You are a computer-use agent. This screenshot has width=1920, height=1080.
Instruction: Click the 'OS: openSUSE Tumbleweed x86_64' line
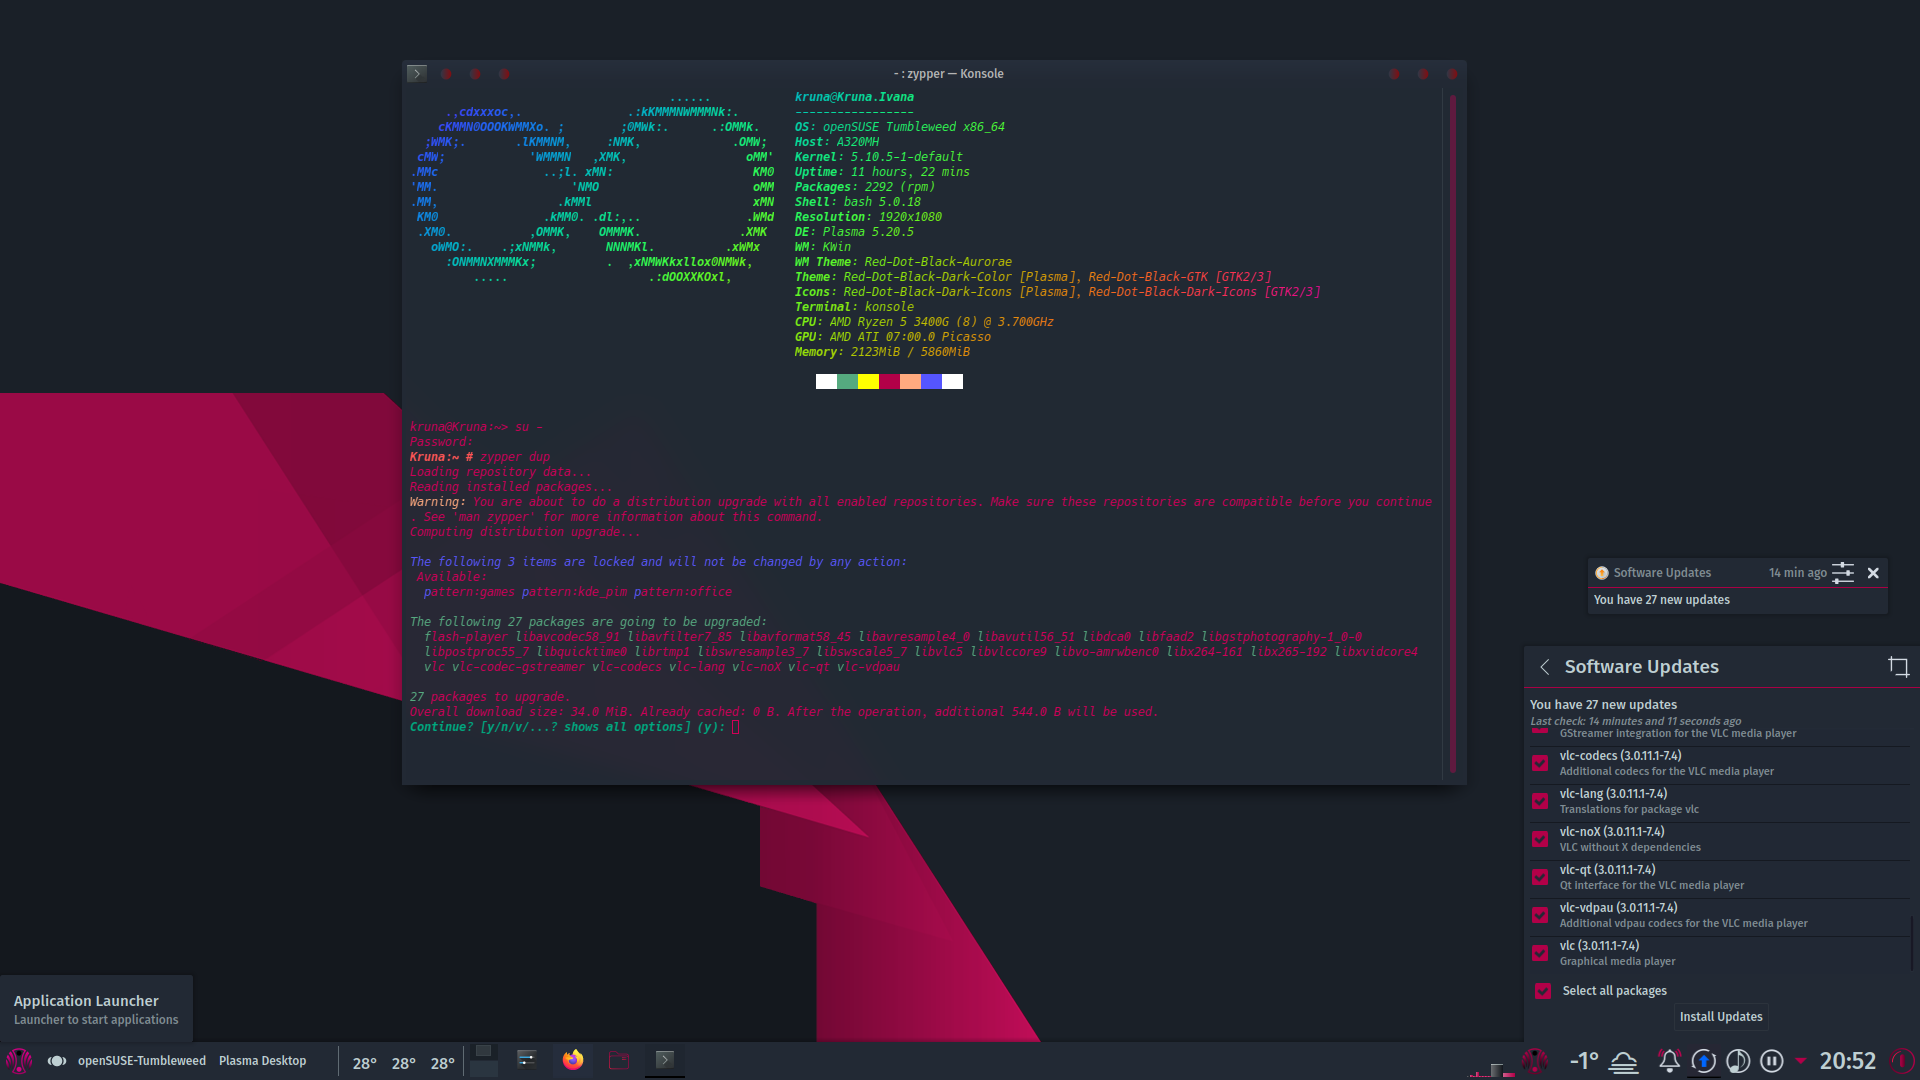(899, 127)
